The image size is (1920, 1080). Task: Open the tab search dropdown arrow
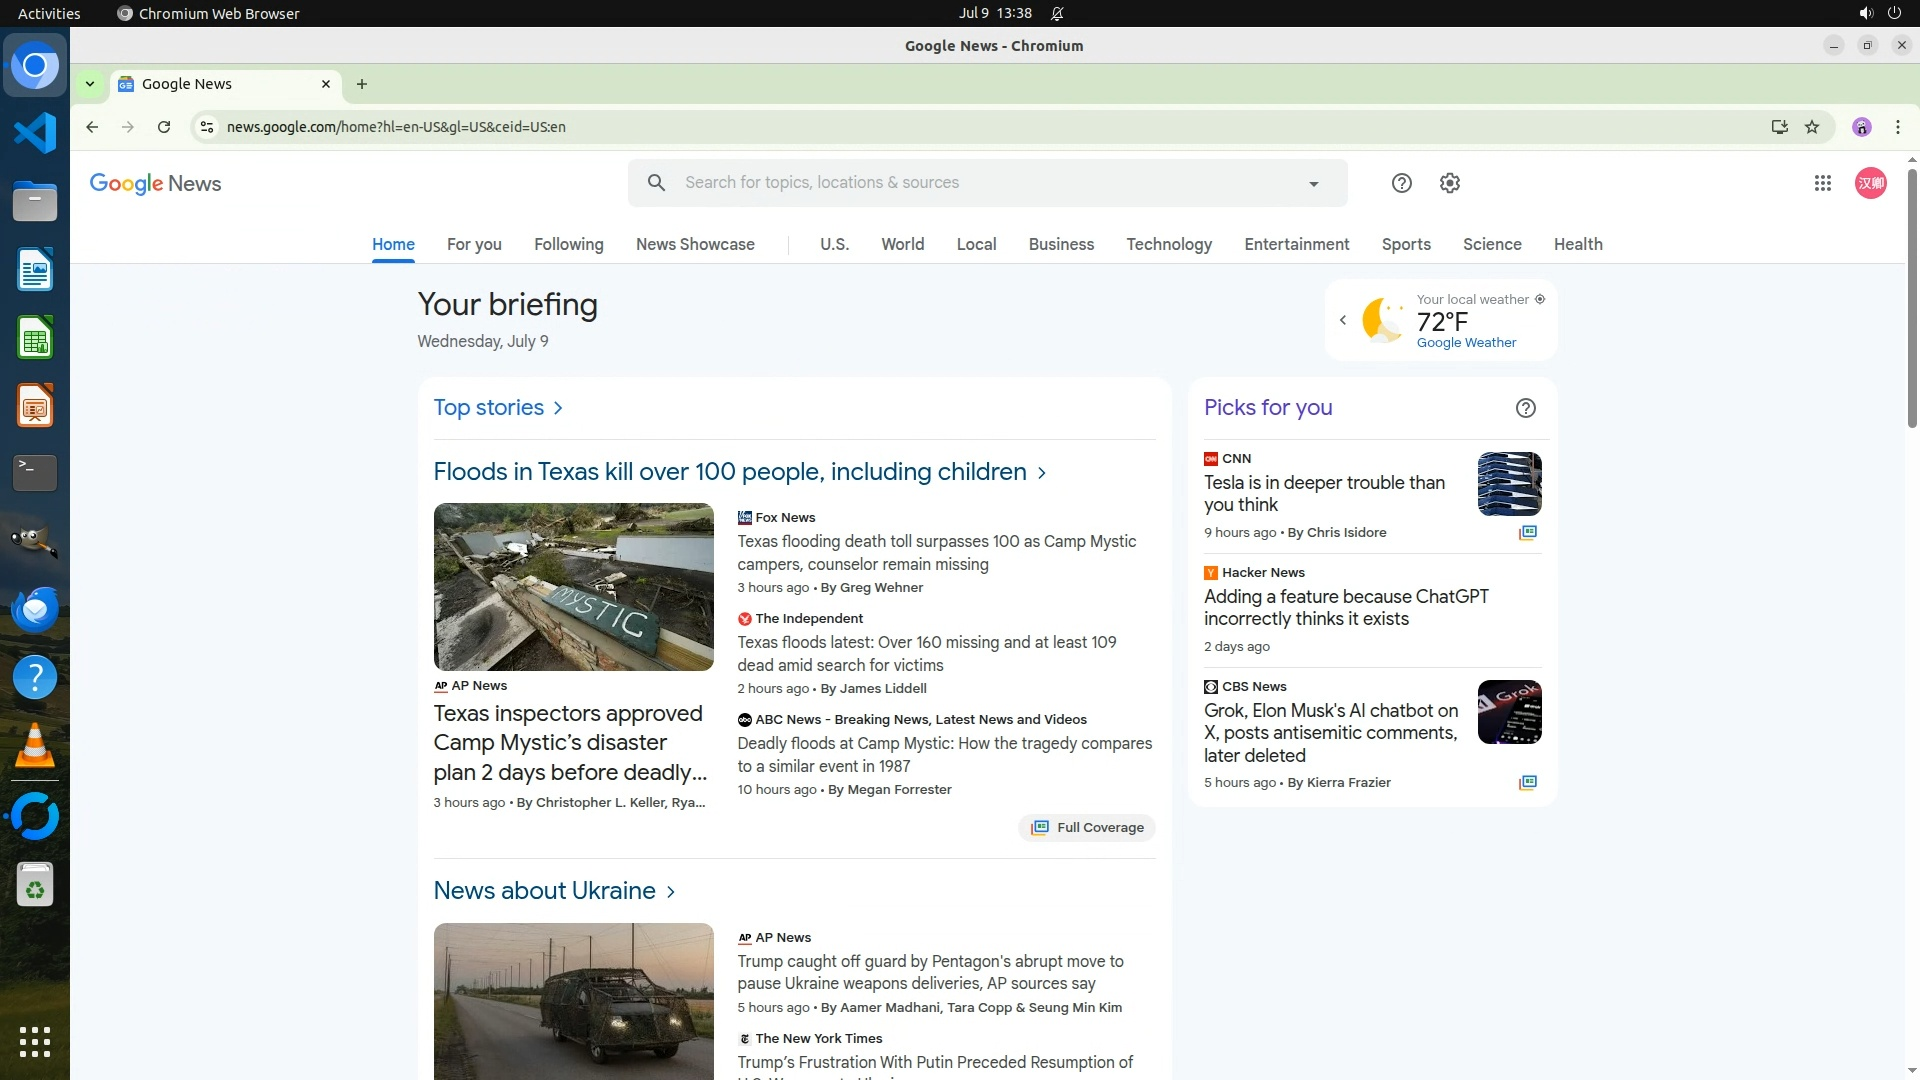[x=90, y=84]
